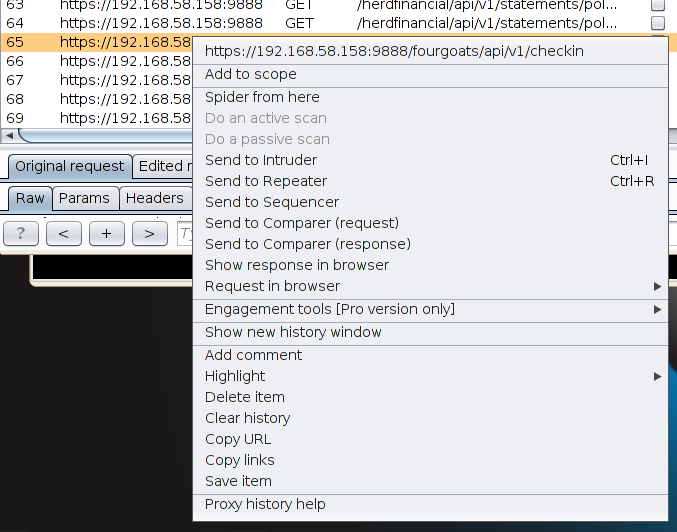This screenshot has height=532, width=677.
Task: Open Show new history window
Action: [430, 332]
